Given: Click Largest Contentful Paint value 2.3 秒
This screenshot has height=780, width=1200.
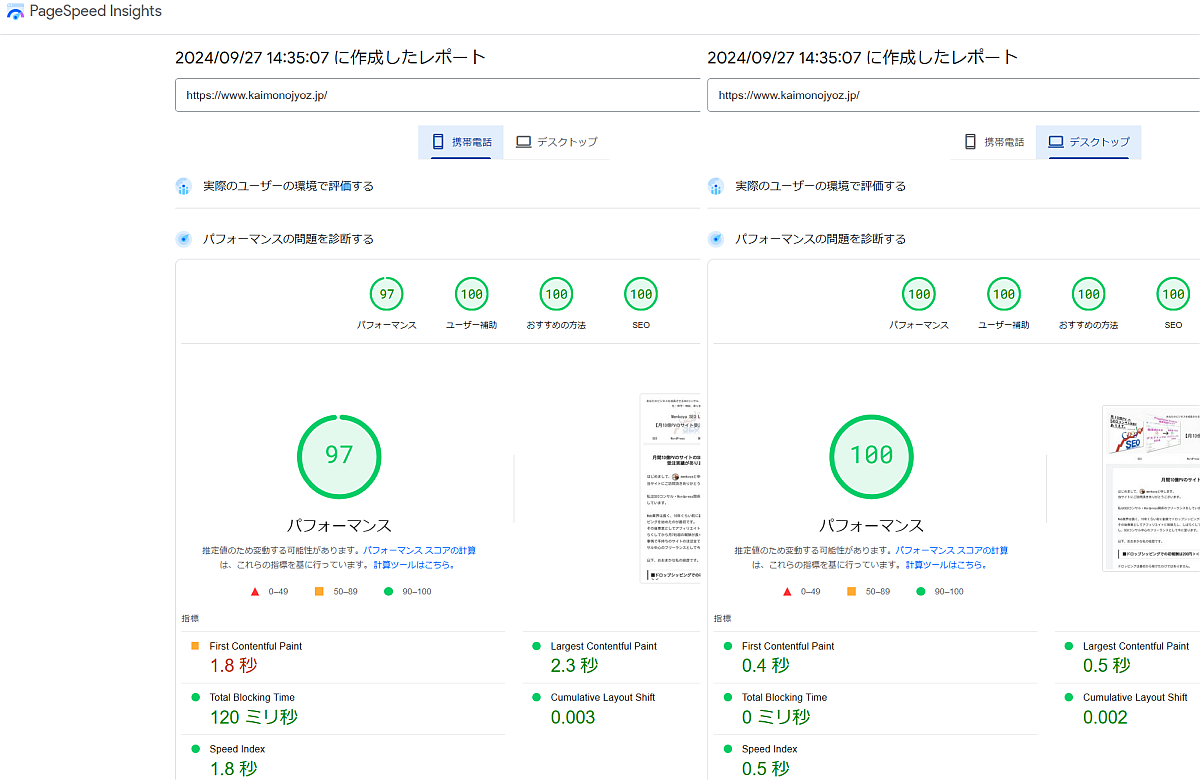Looking at the screenshot, I should (x=574, y=665).
